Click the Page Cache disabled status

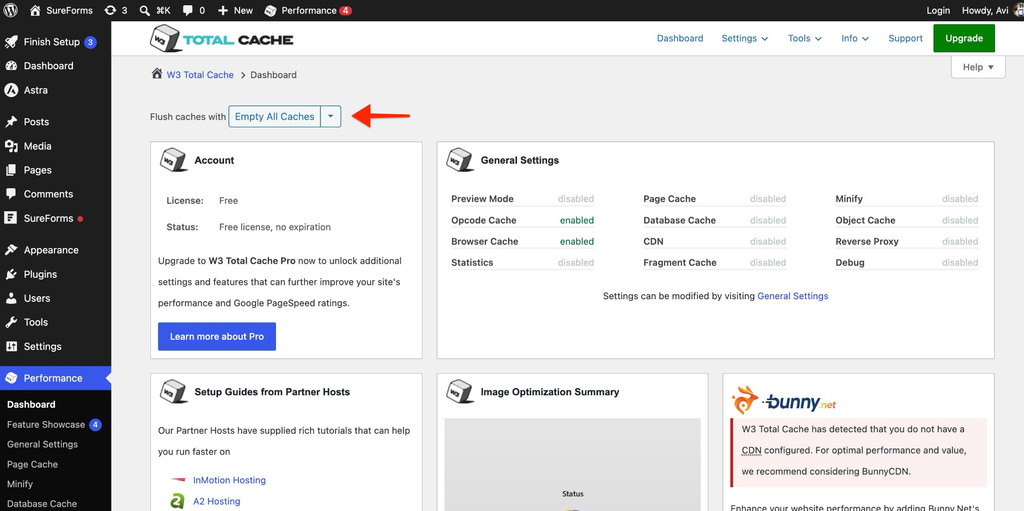pyautogui.click(x=768, y=199)
